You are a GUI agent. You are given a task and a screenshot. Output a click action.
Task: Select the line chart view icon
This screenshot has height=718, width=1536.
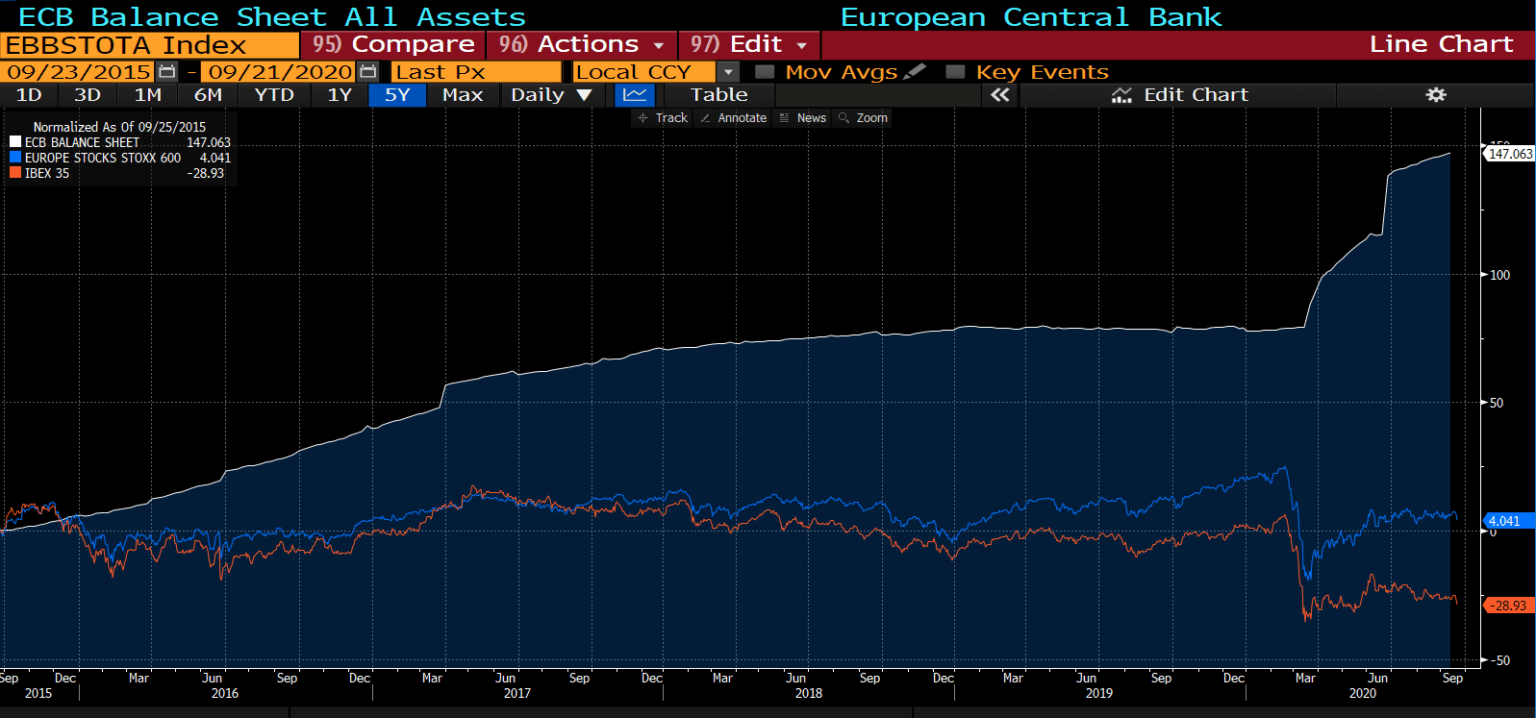[634, 95]
